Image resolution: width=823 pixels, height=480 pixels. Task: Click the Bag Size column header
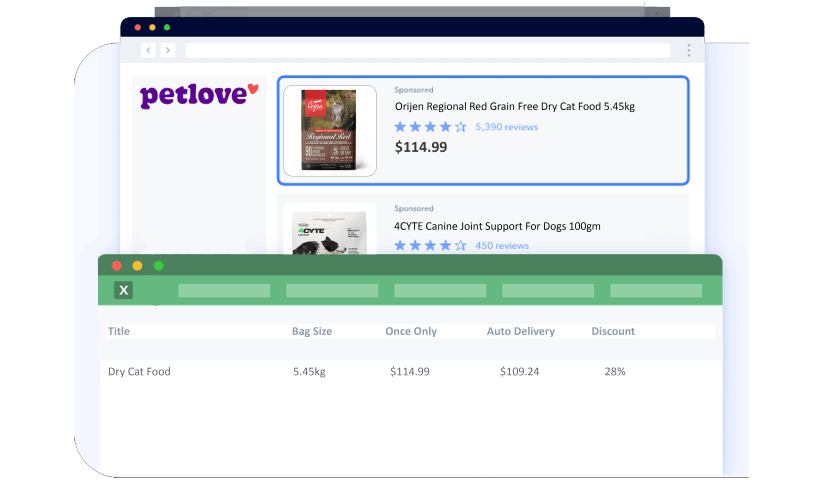click(x=312, y=331)
